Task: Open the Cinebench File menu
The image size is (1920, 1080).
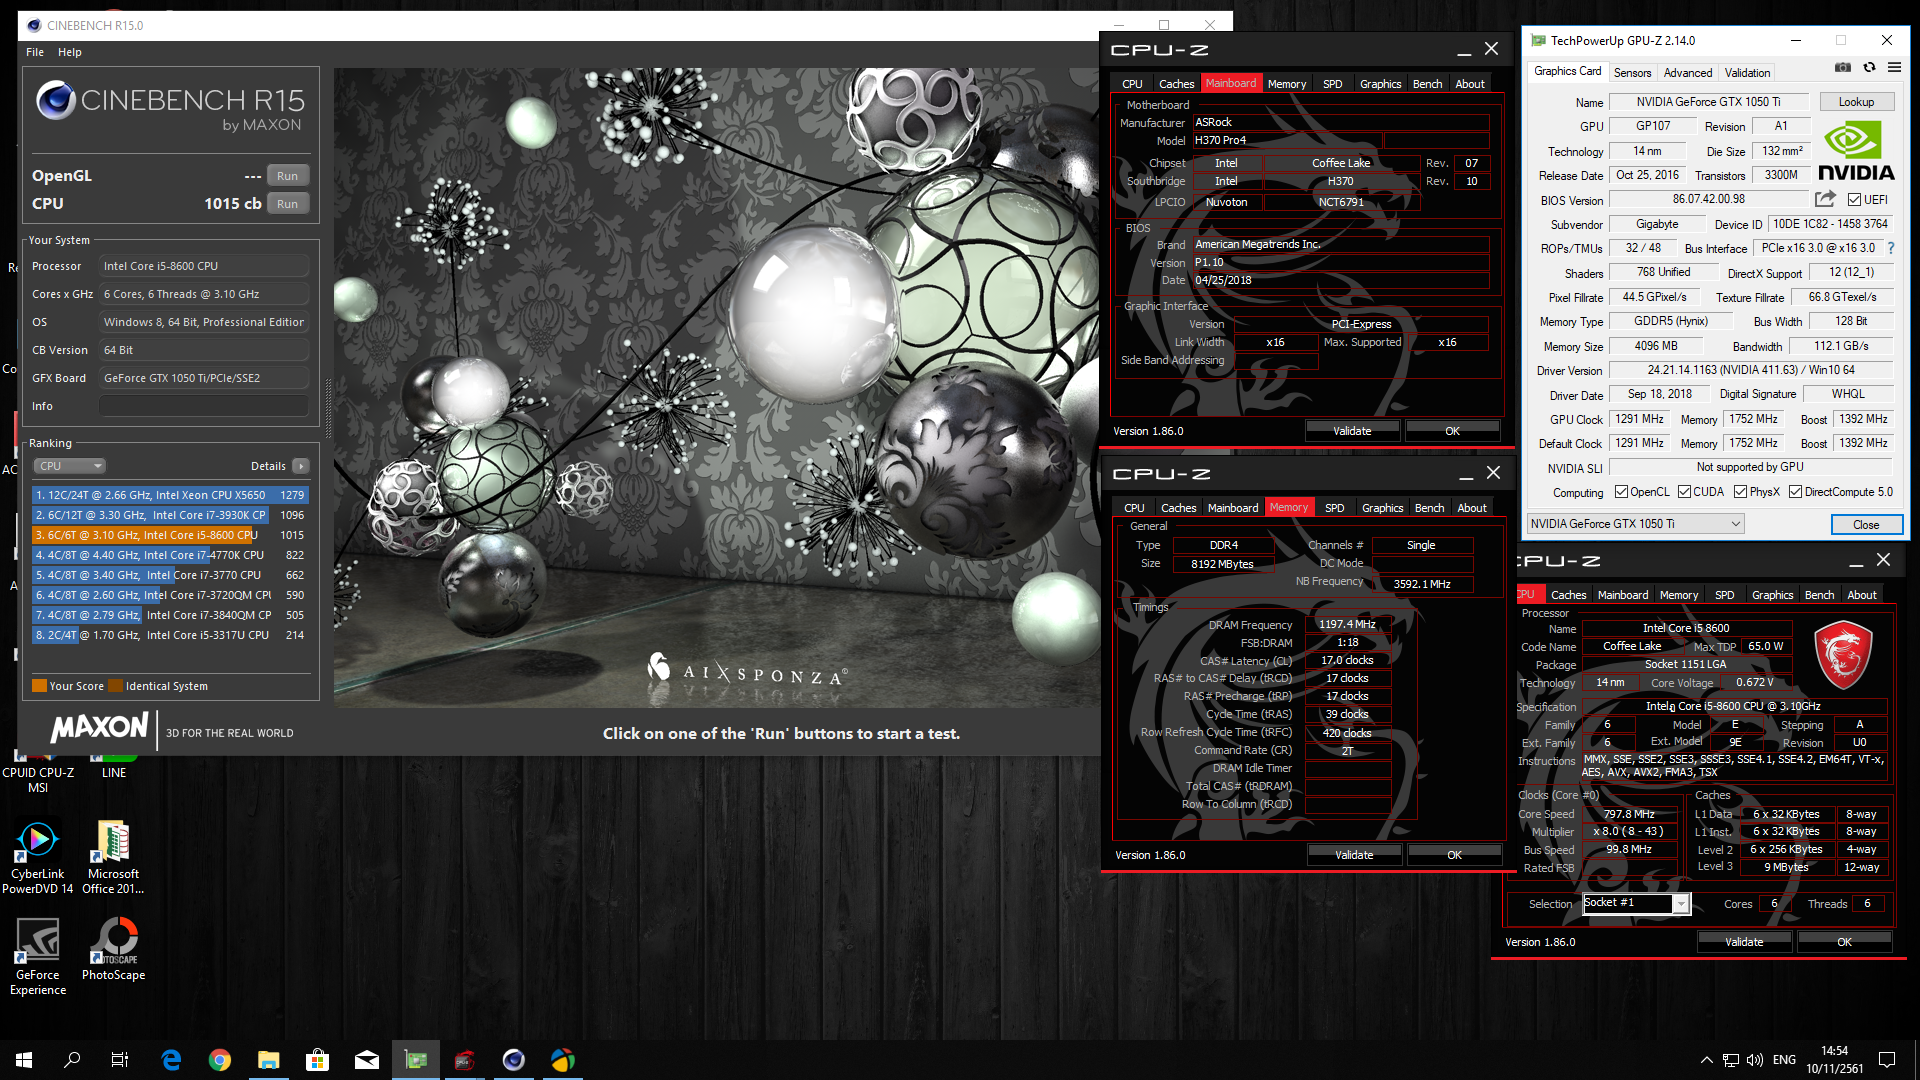Action: [x=35, y=52]
